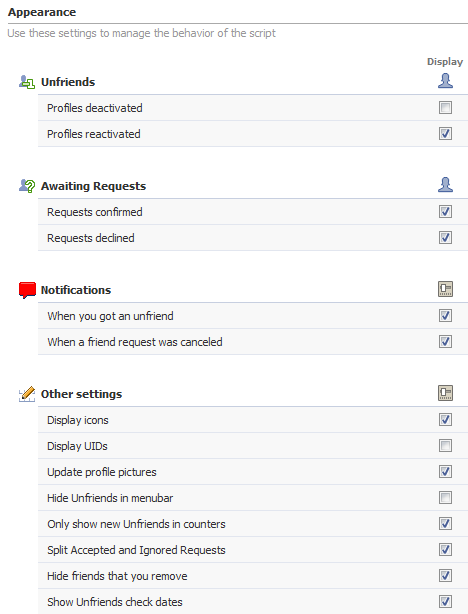Uncheck Split Accepted and Ignored Requests
Viewport: 468px width, 614px height.
(x=445, y=549)
